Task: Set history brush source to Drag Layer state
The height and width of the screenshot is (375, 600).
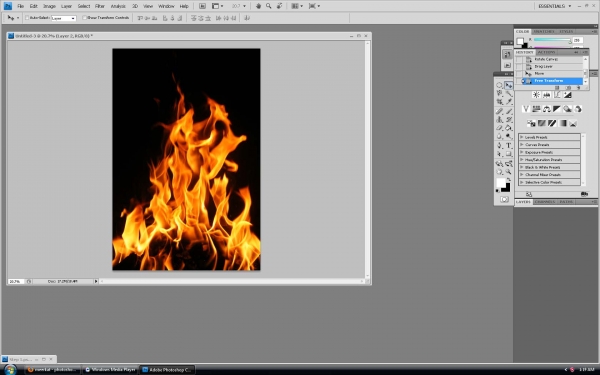Action: 519,66
